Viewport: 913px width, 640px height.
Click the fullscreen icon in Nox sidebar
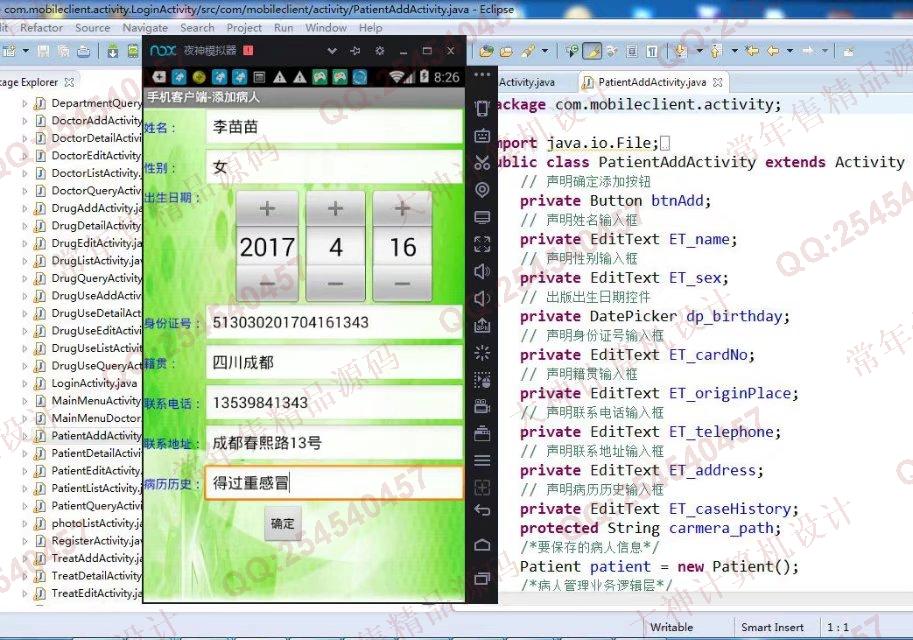pyautogui.click(x=482, y=244)
